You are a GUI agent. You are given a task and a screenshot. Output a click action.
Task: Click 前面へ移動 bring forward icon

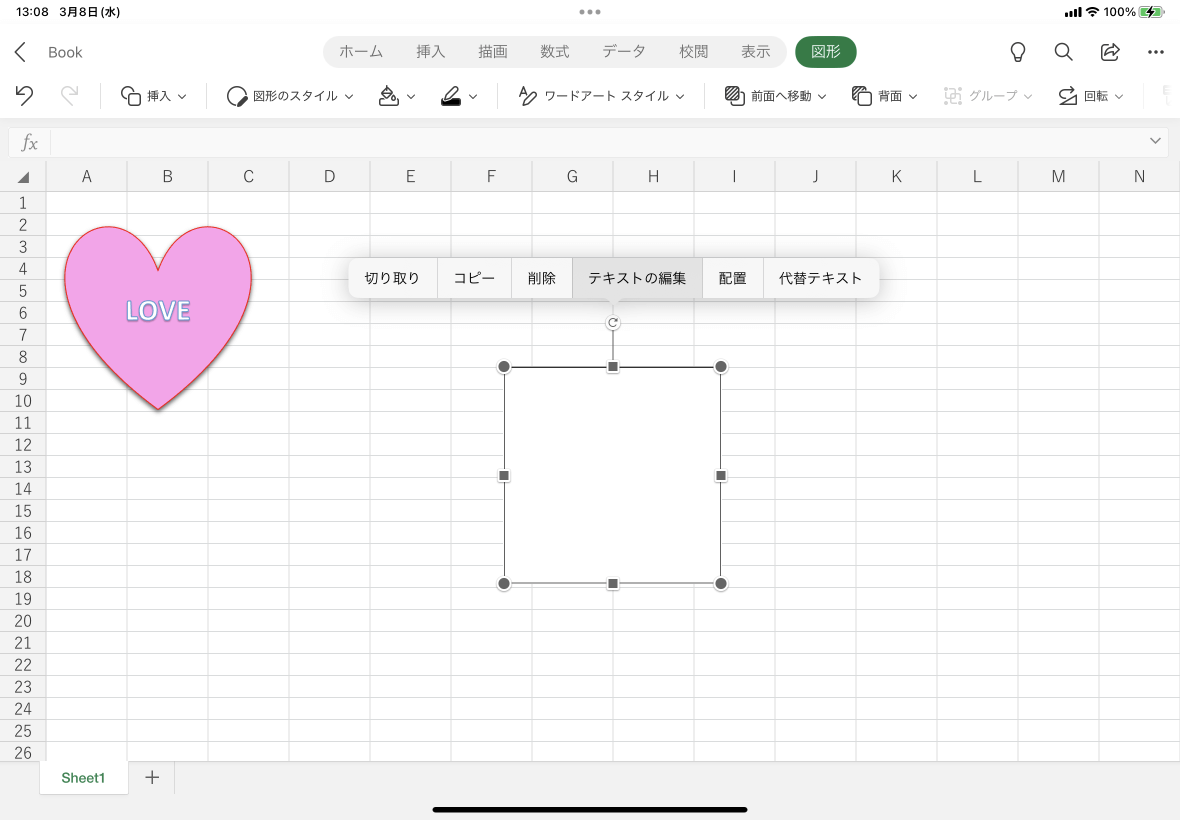734,96
